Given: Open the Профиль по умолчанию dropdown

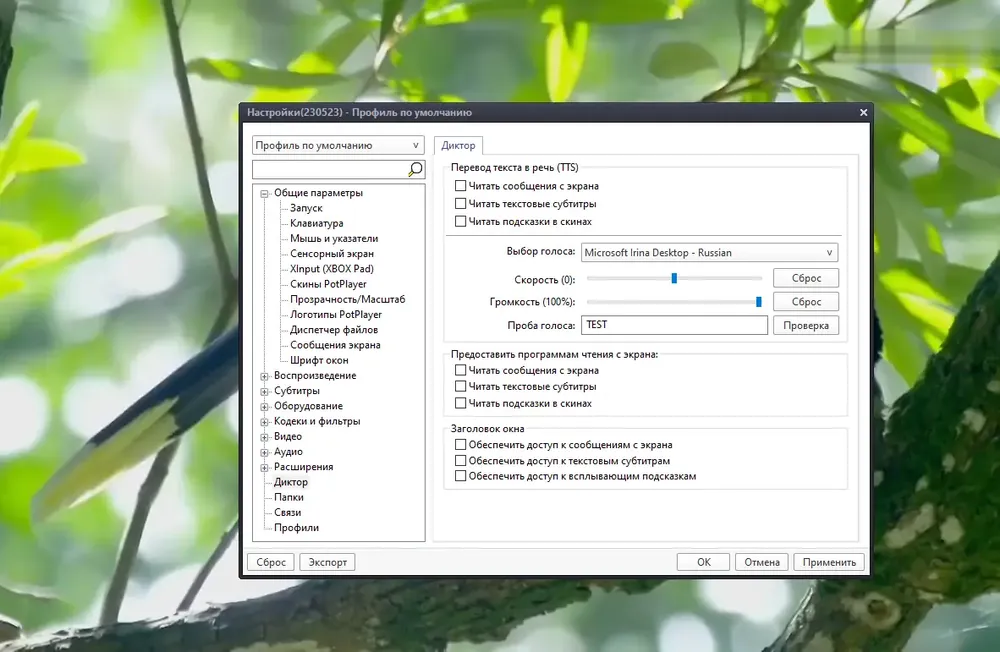Looking at the screenshot, I should click(338, 145).
